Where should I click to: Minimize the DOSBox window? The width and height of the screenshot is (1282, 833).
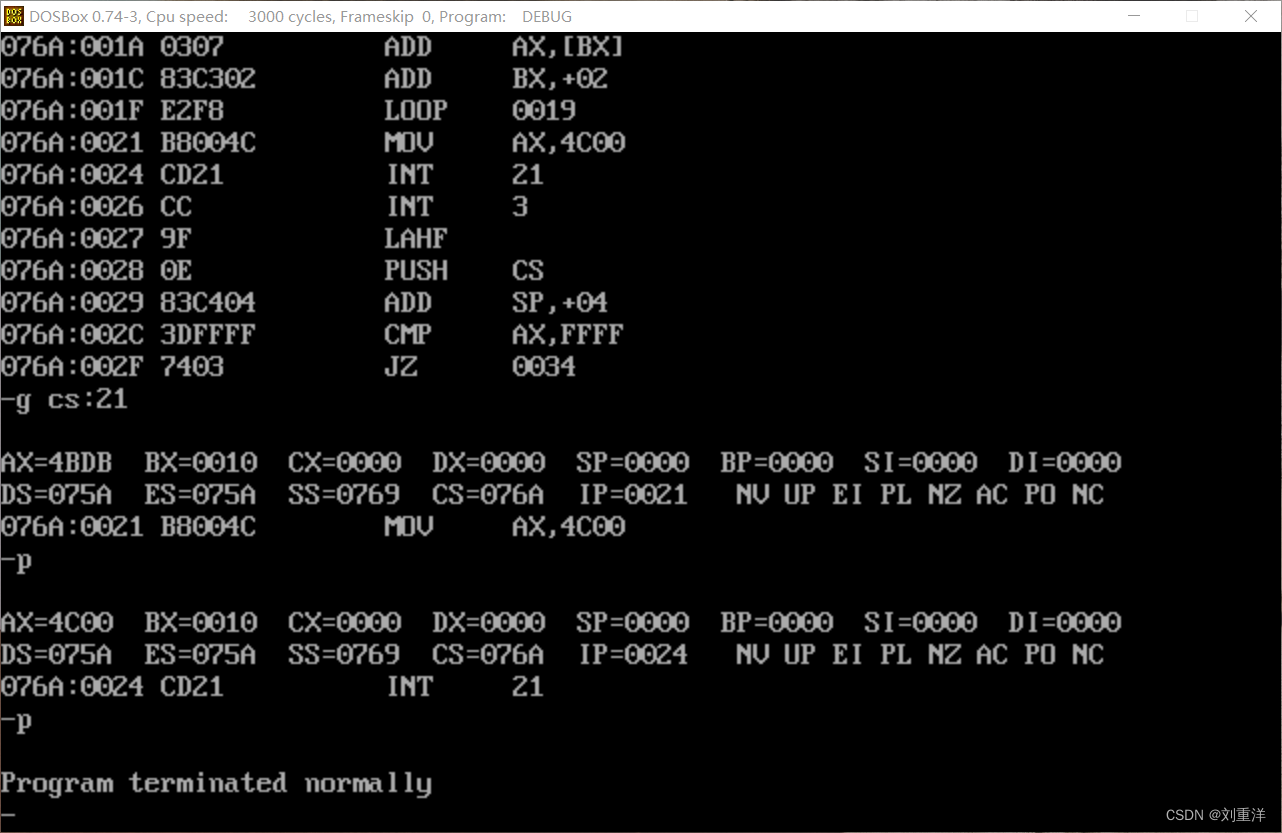pyautogui.click(x=1133, y=16)
